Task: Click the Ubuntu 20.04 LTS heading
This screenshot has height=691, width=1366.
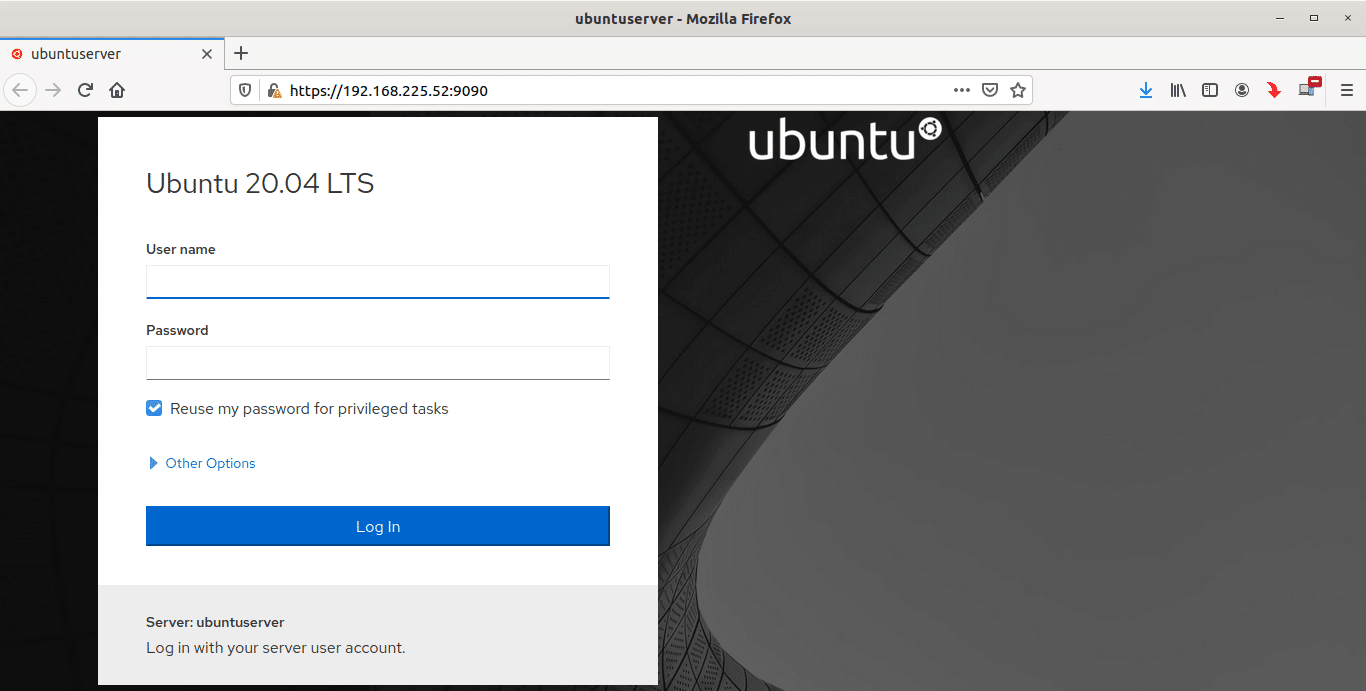Action: pyautogui.click(x=260, y=184)
